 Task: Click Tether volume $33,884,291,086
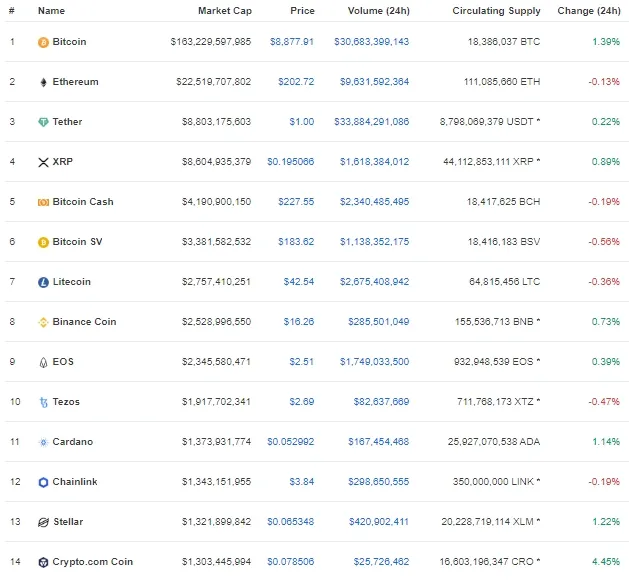371,122
